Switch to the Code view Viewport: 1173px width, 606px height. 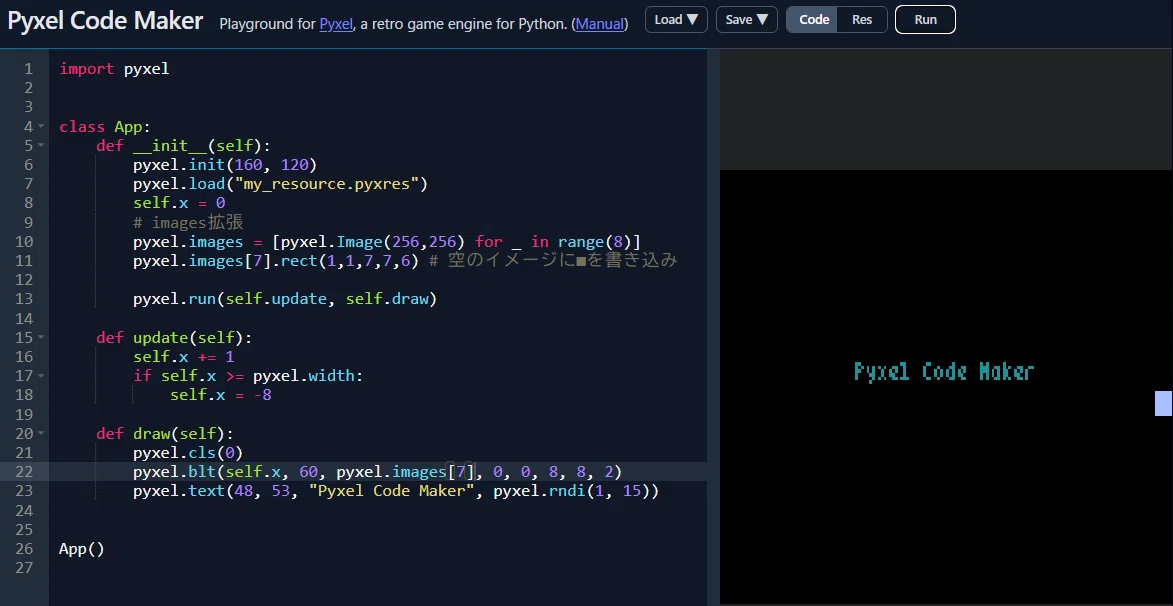pos(813,19)
